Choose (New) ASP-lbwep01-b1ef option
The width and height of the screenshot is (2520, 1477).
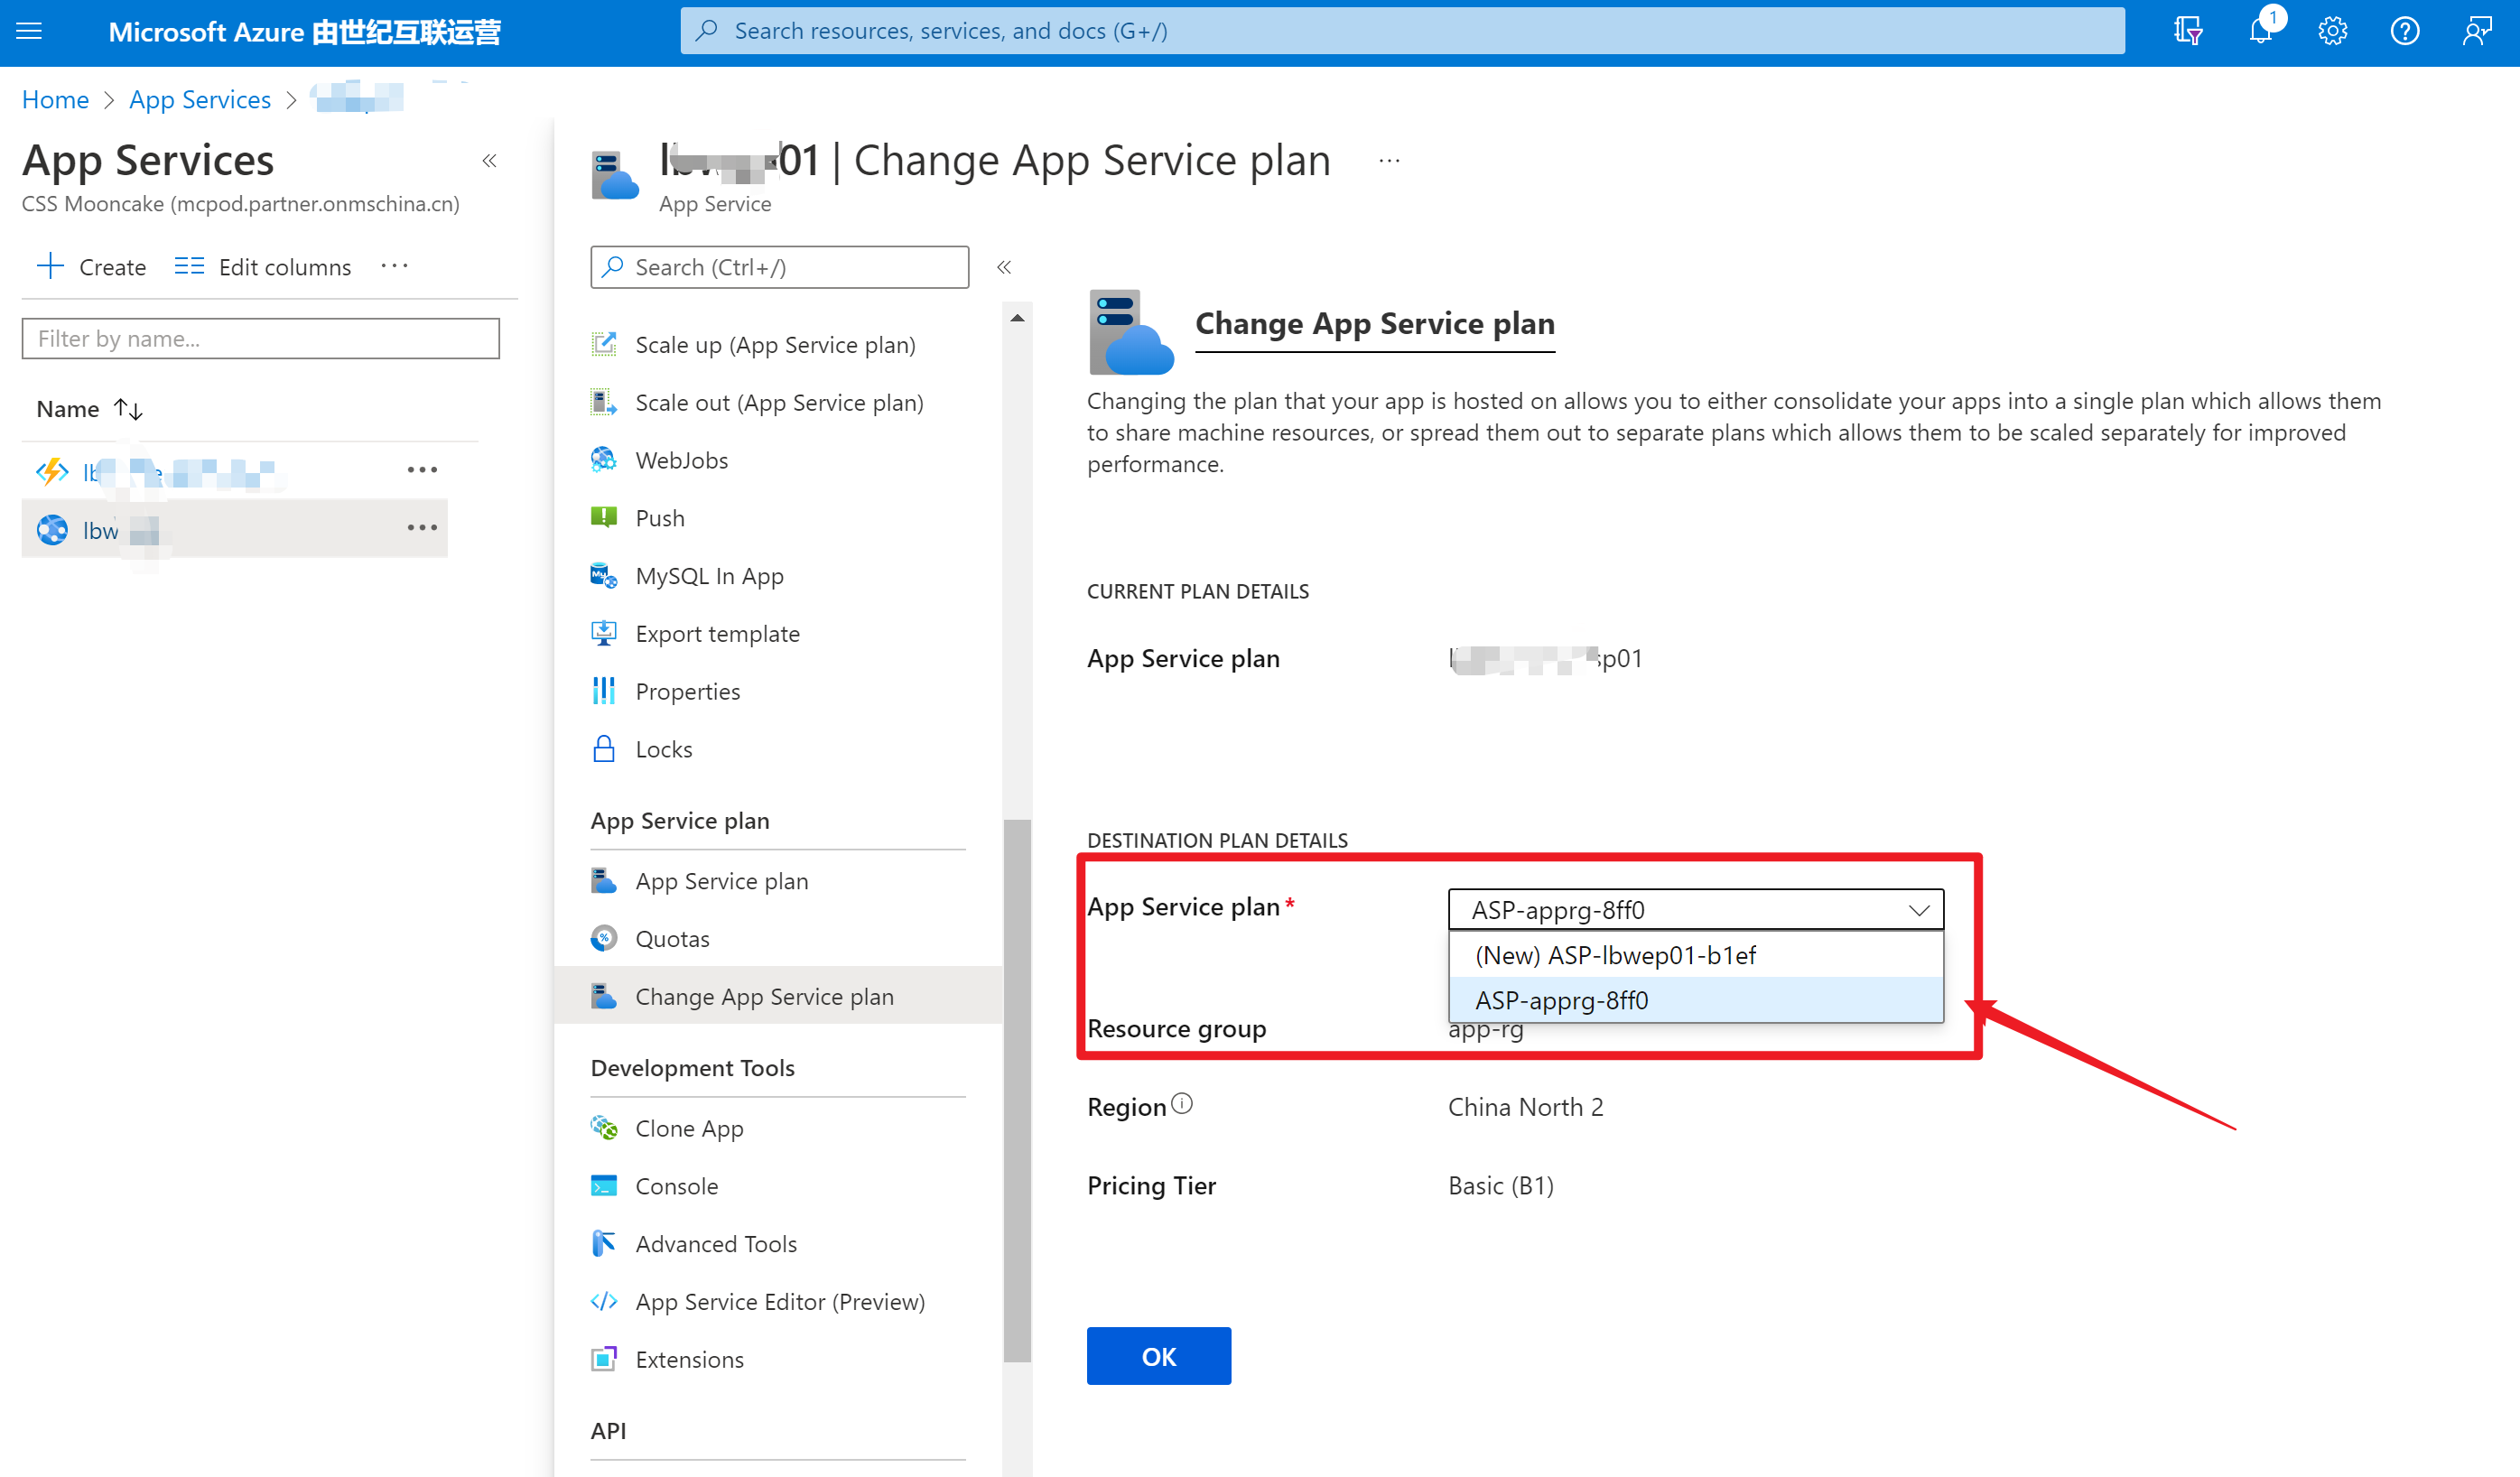click(x=1615, y=955)
